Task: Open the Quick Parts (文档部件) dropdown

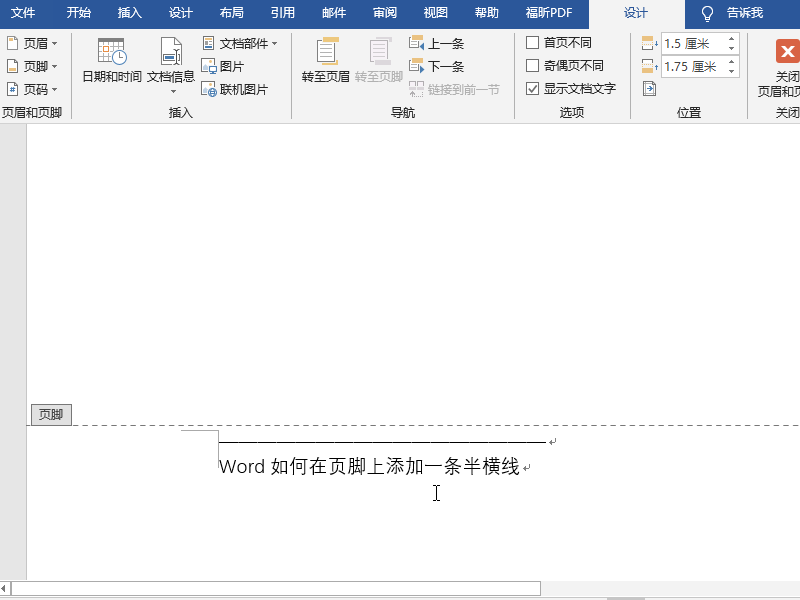Action: (240, 44)
